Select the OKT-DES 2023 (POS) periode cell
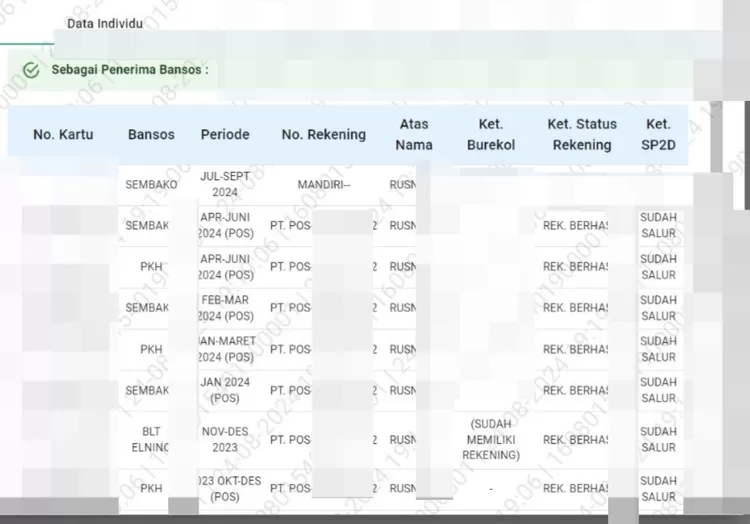 (226, 488)
